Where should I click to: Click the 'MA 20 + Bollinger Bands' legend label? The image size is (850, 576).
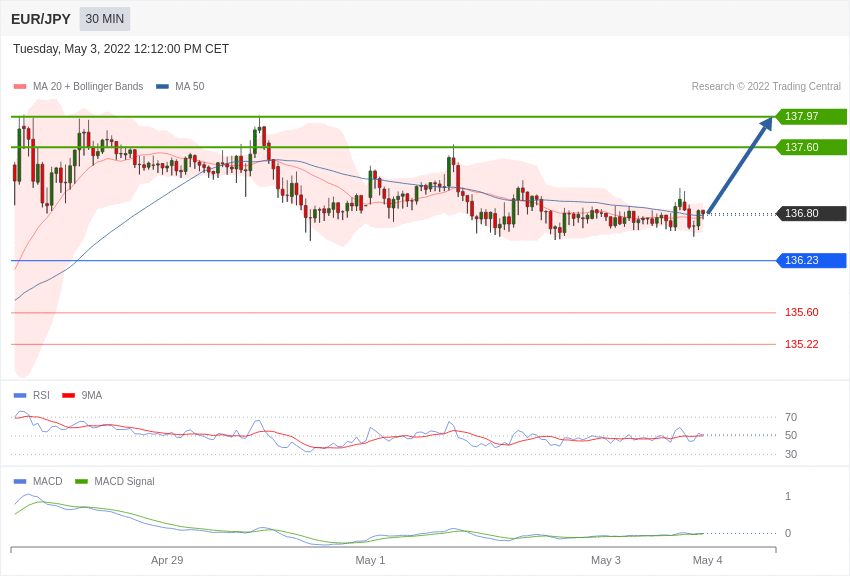point(88,86)
